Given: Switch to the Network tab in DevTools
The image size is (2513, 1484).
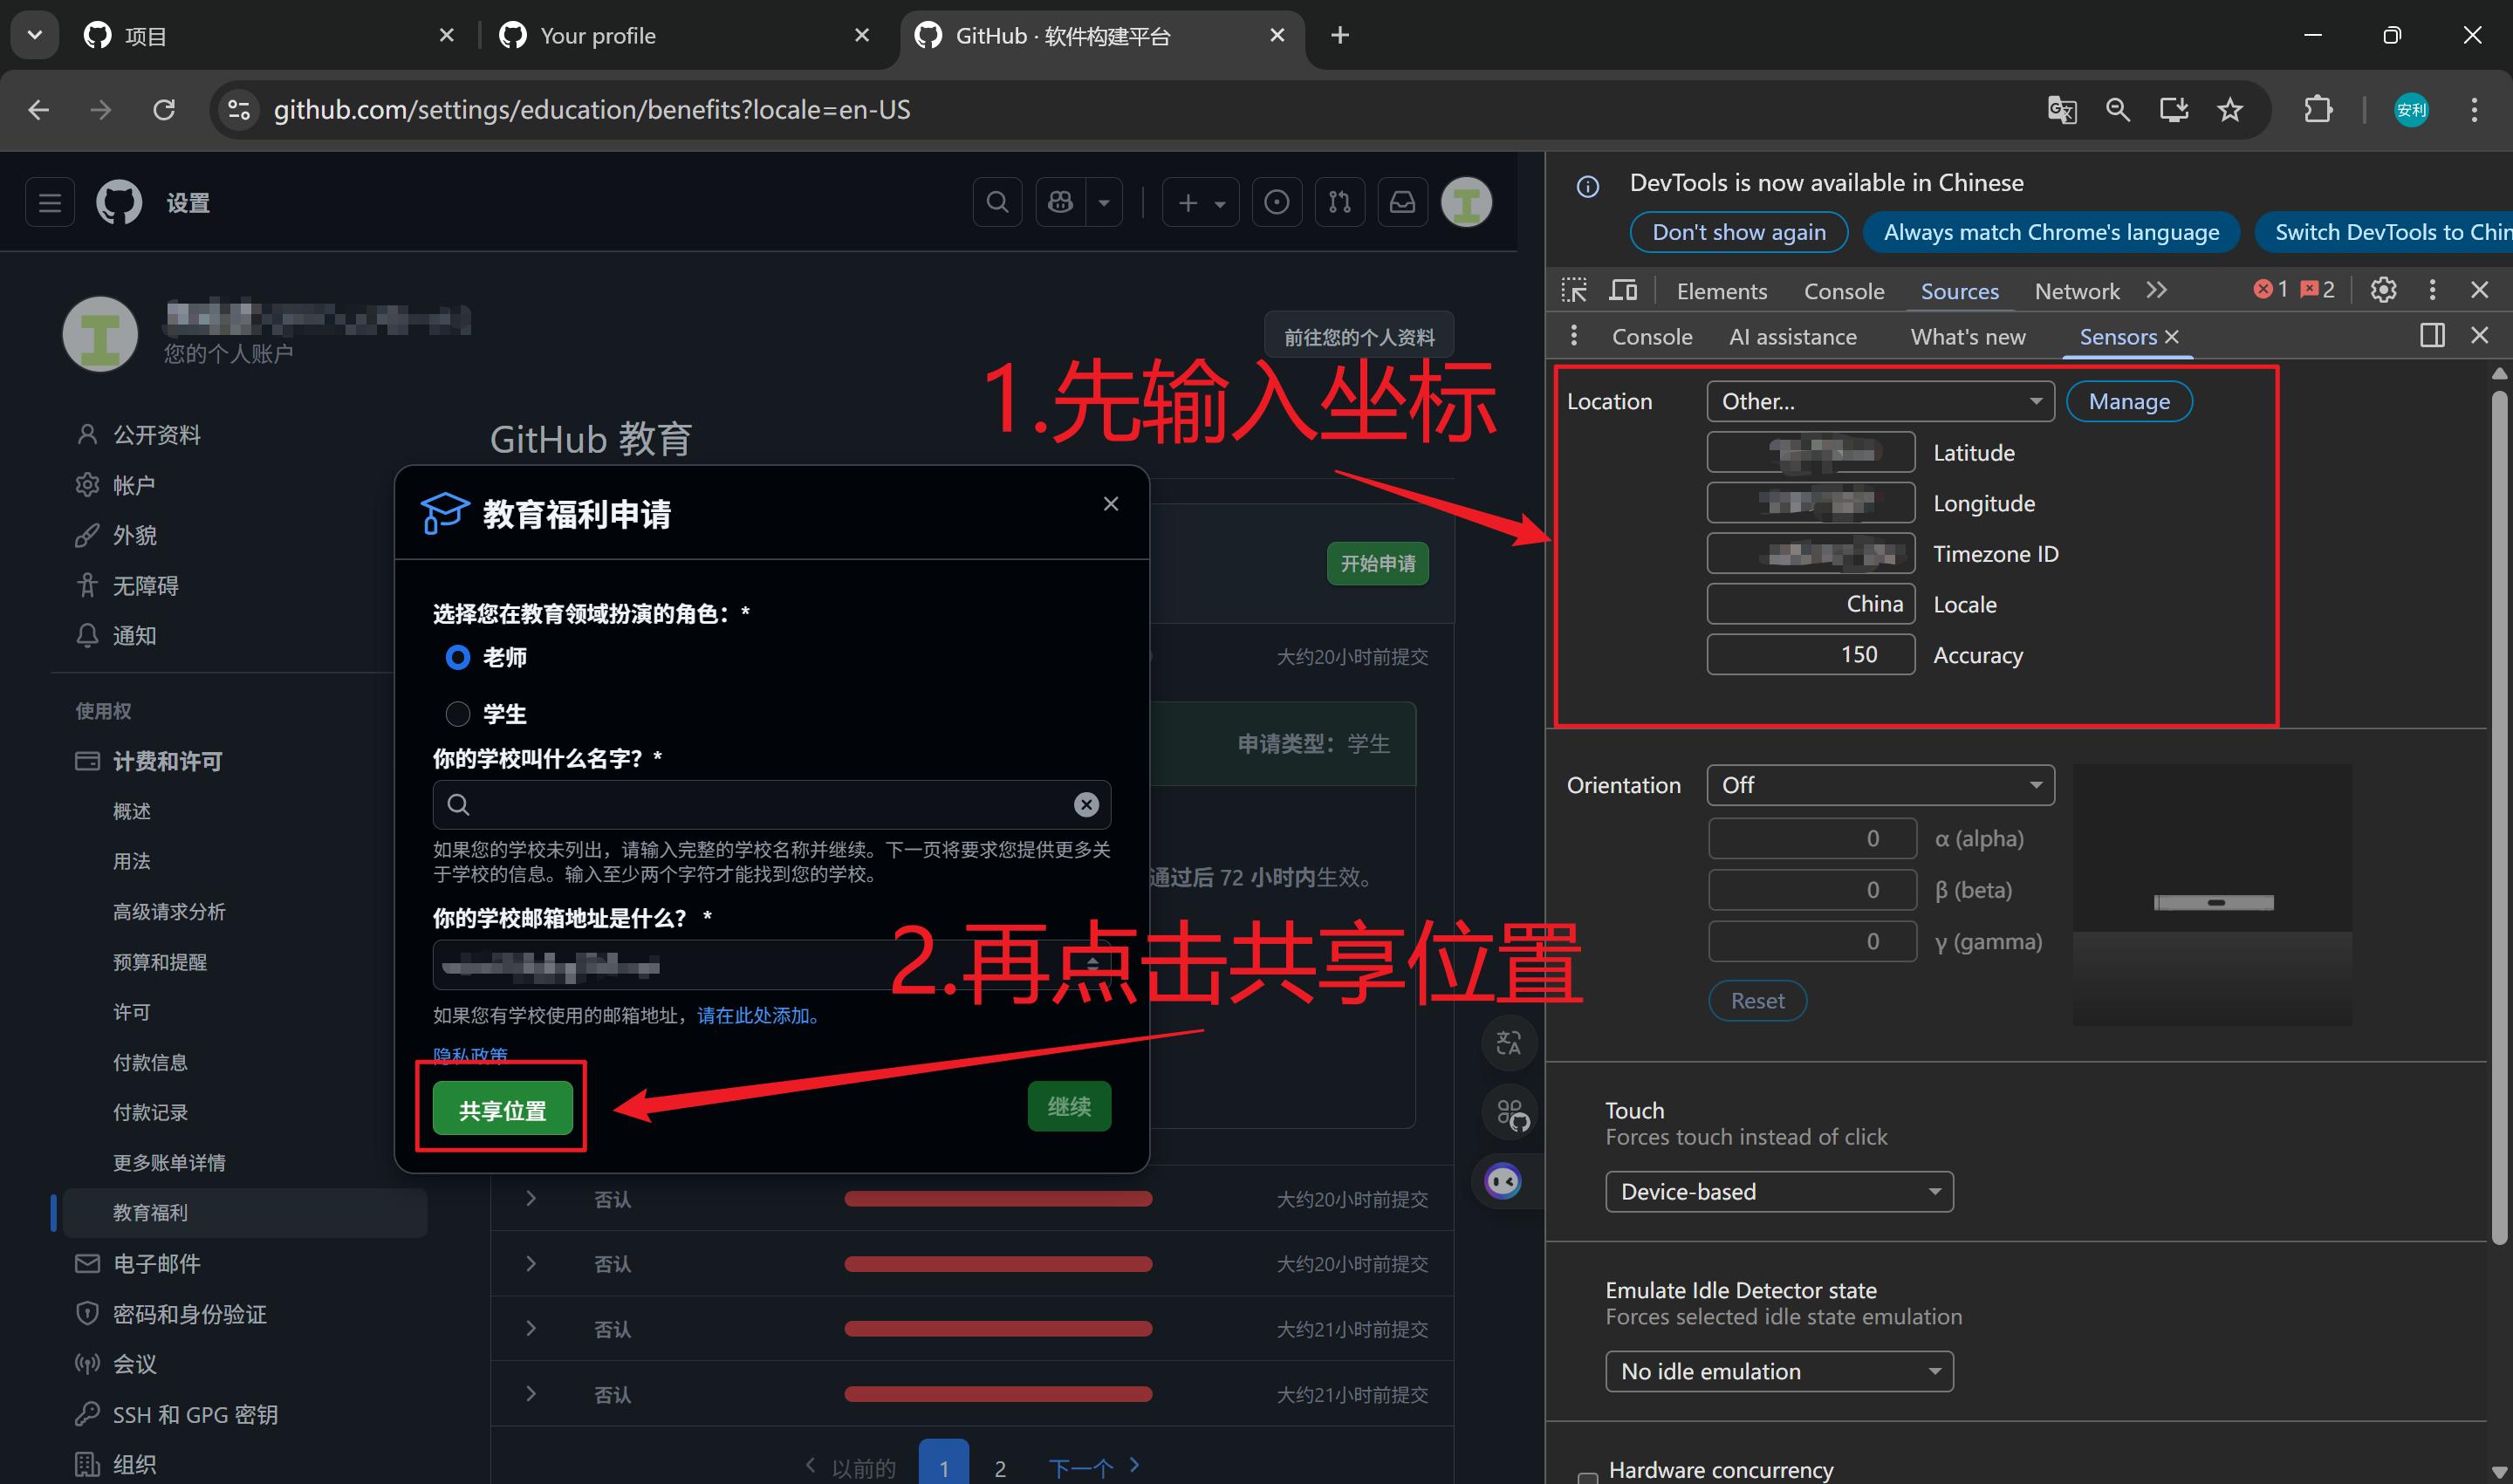Looking at the screenshot, I should pyautogui.click(x=2076, y=291).
